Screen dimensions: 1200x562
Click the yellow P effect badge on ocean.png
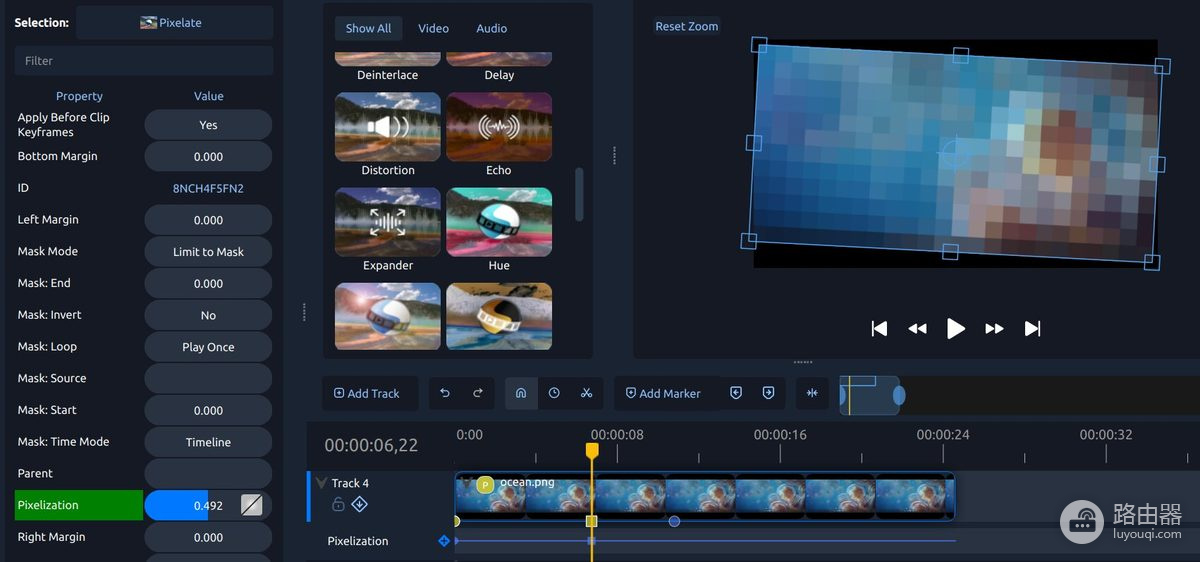pos(485,485)
